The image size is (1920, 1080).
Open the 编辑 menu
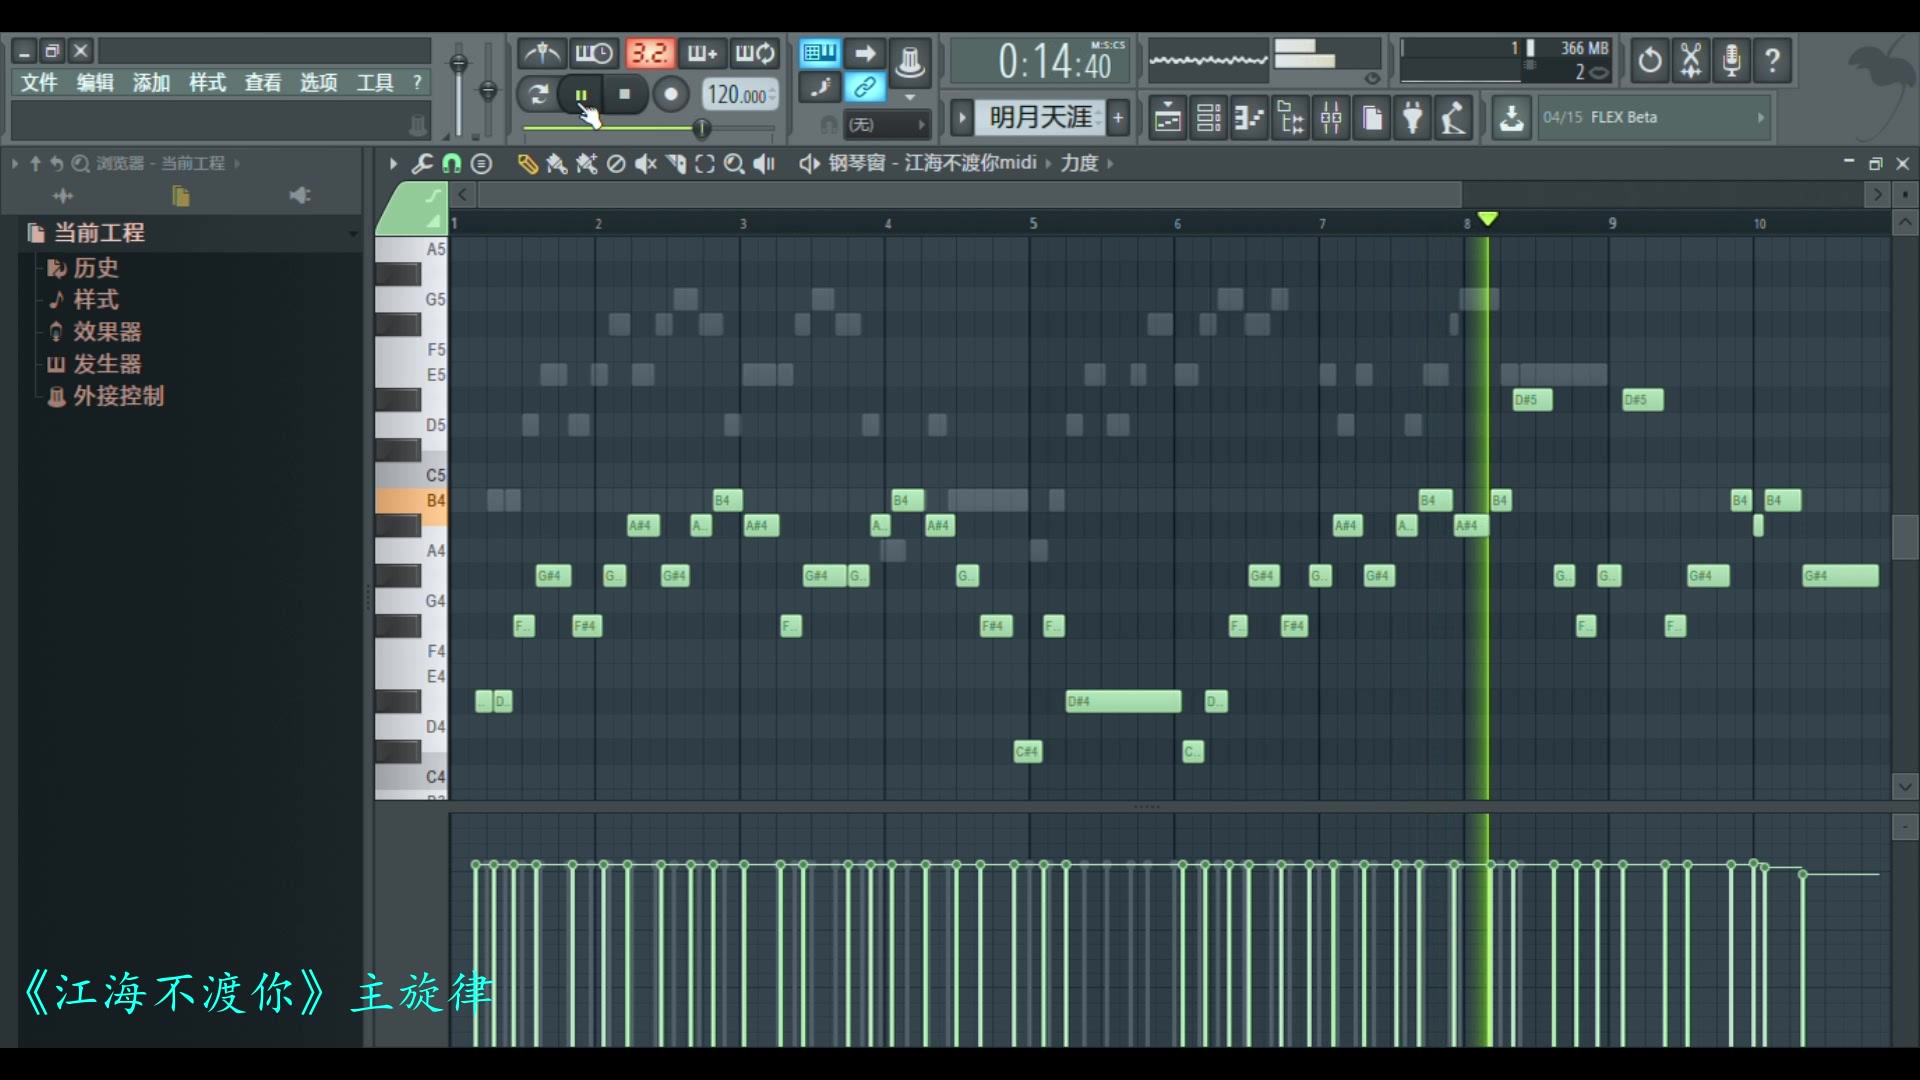point(95,83)
